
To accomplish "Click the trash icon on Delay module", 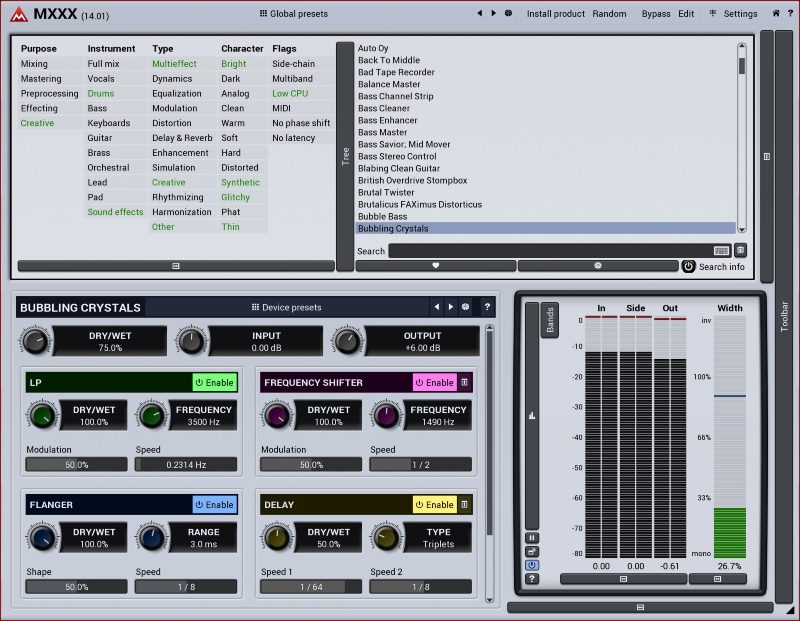I will pyautogui.click(x=465, y=505).
